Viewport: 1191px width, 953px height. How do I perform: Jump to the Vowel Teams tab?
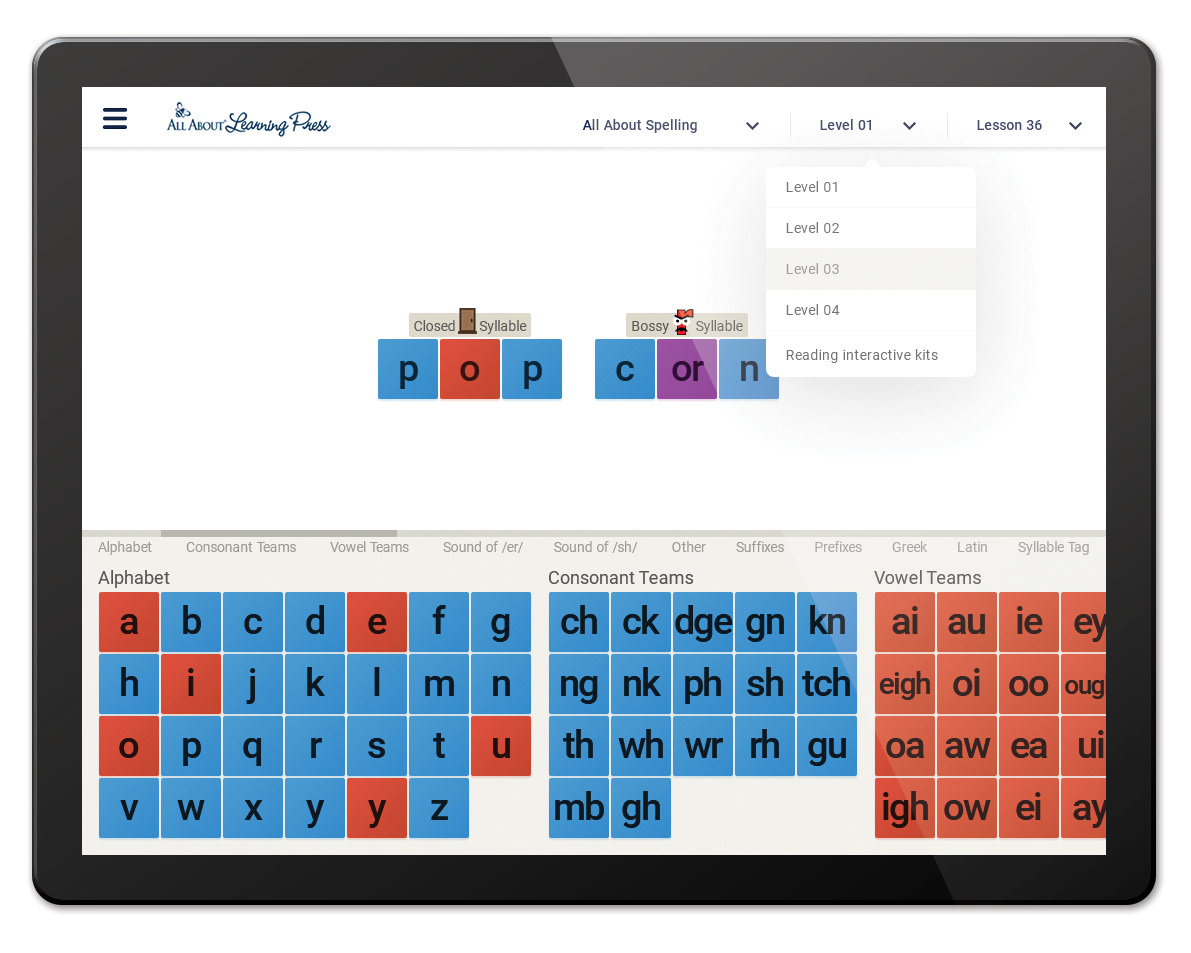click(x=369, y=547)
